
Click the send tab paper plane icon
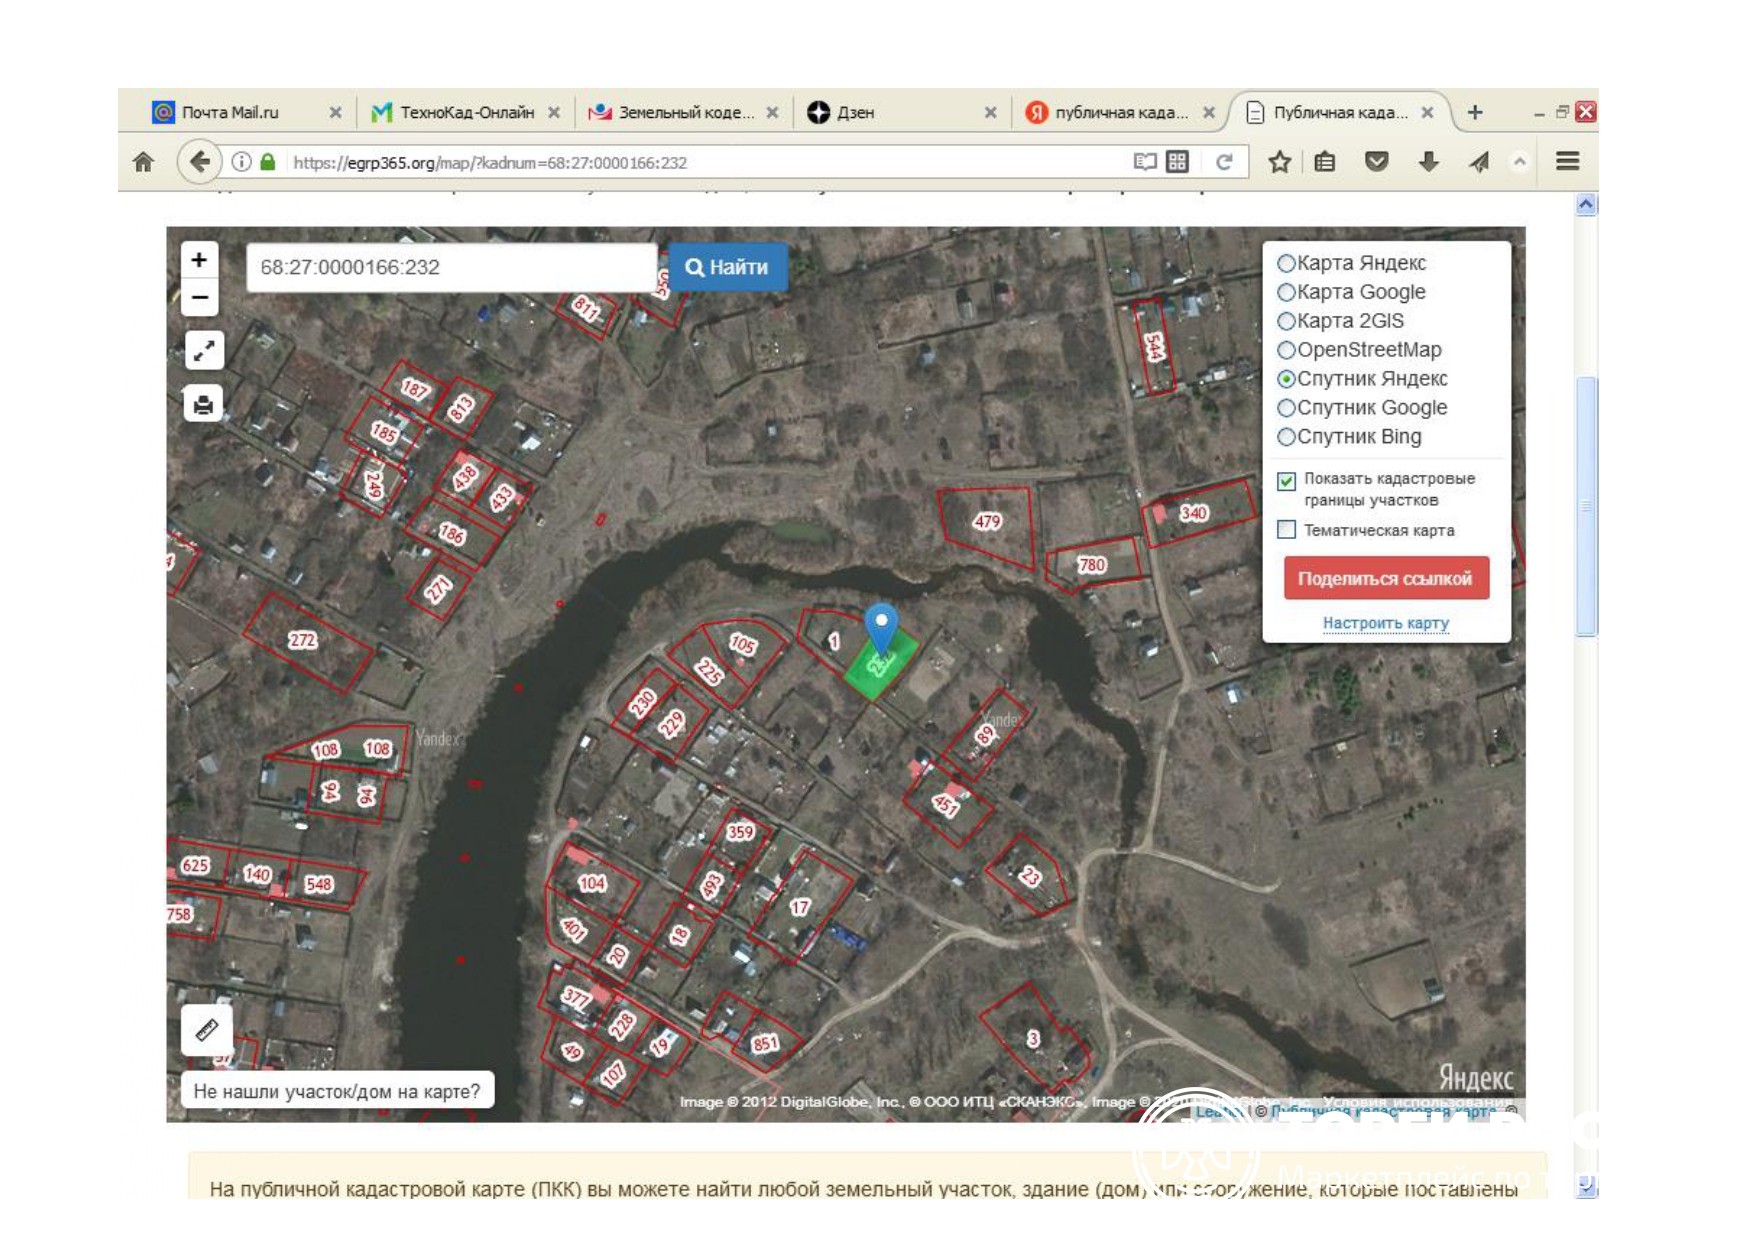[1479, 162]
